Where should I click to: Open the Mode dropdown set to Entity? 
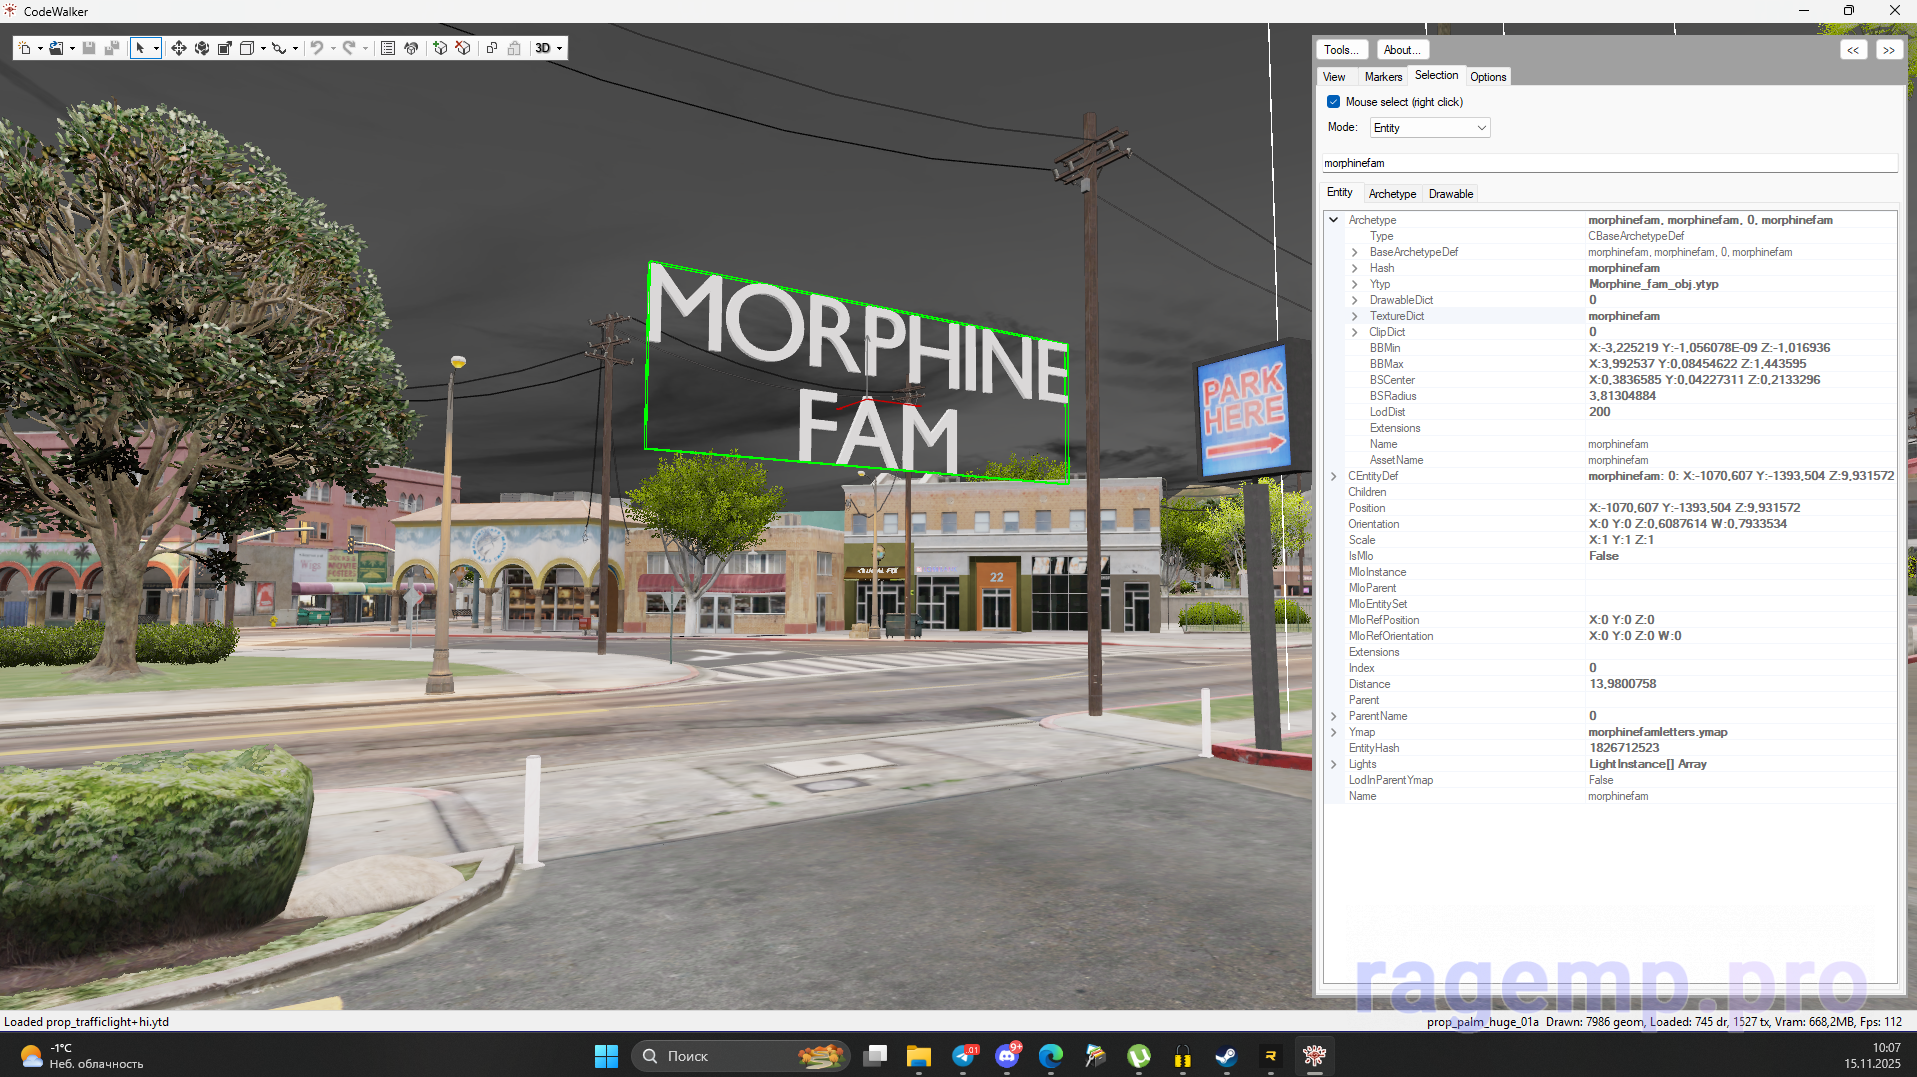pos(1429,128)
